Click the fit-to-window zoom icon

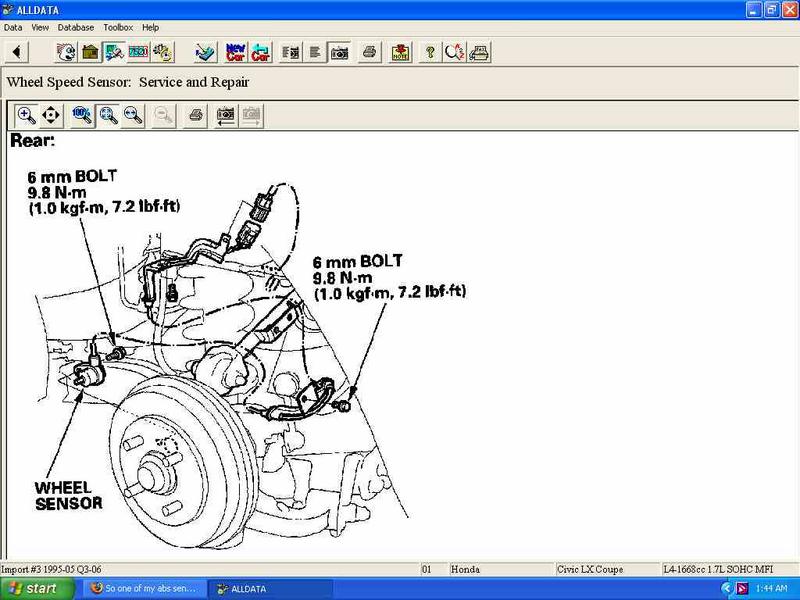point(108,115)
